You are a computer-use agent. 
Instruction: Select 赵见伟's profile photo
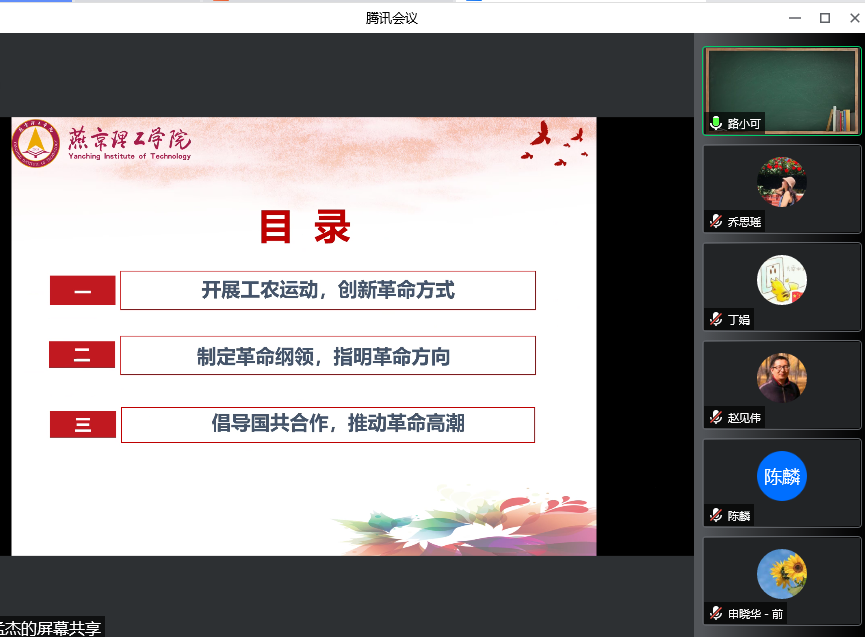click(x=781, y=378)
